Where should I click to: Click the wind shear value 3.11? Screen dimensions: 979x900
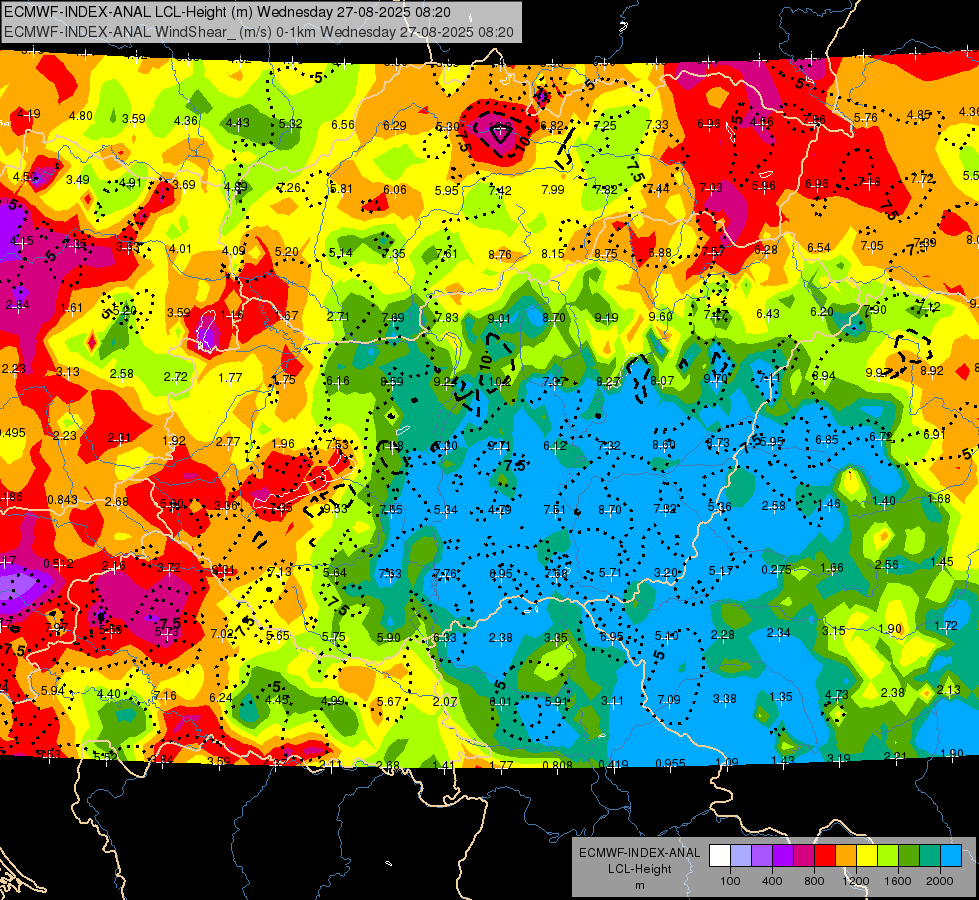[x=612, y=701]
